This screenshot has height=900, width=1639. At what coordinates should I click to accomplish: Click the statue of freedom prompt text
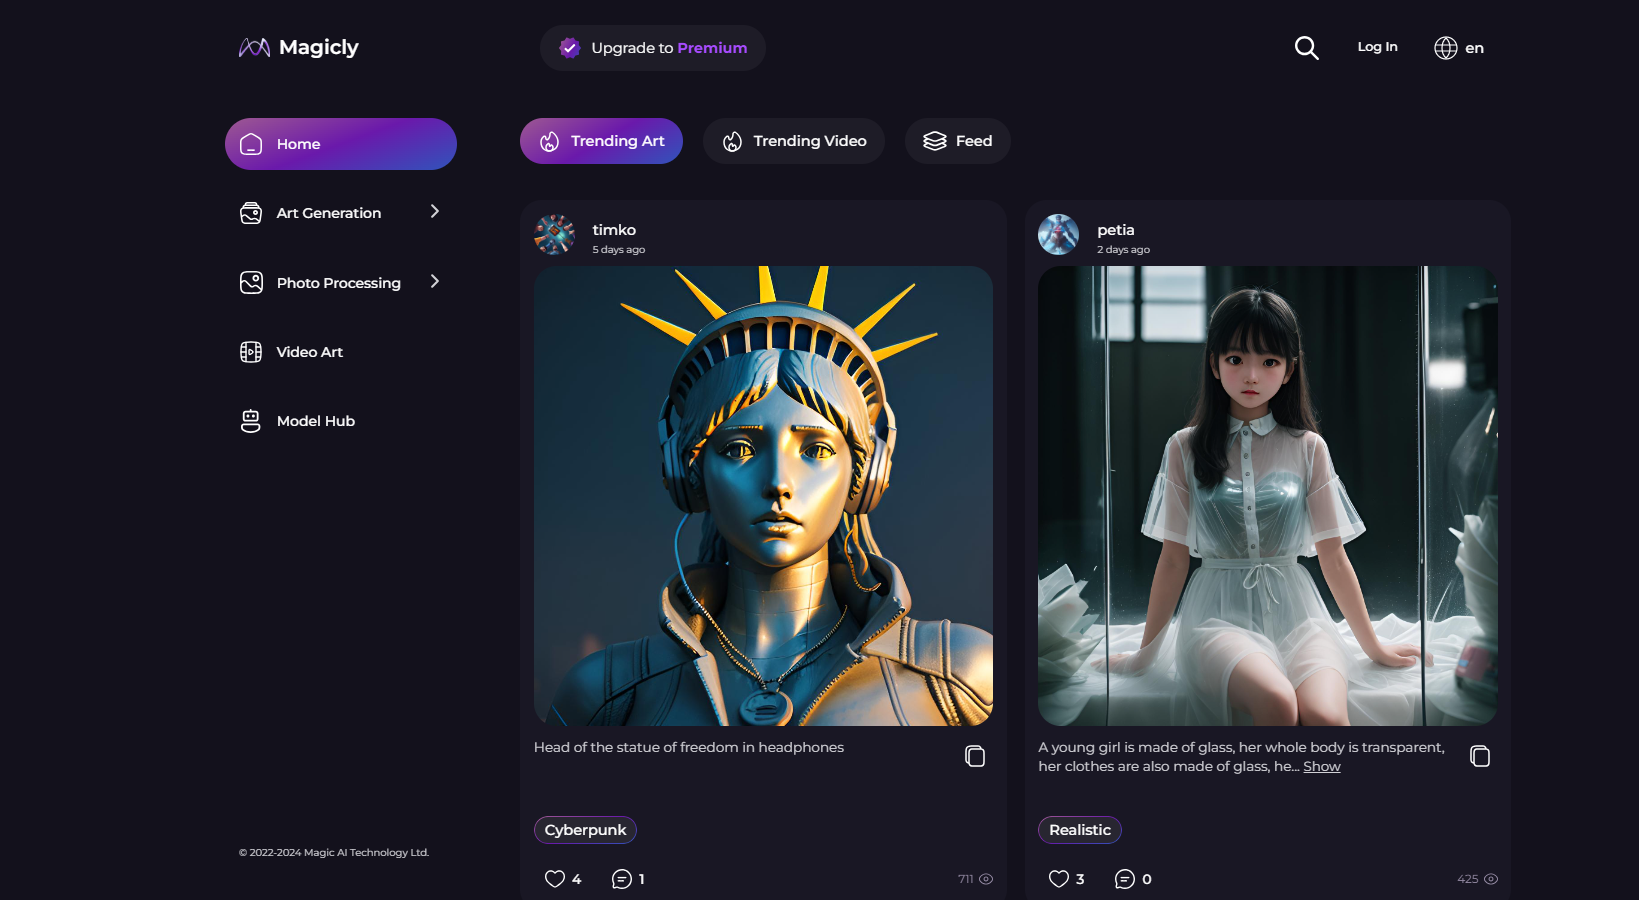[689, 747]
